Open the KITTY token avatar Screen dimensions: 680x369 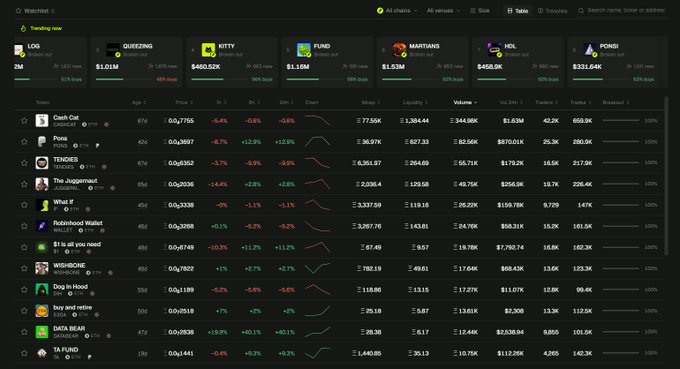[208, 50]
